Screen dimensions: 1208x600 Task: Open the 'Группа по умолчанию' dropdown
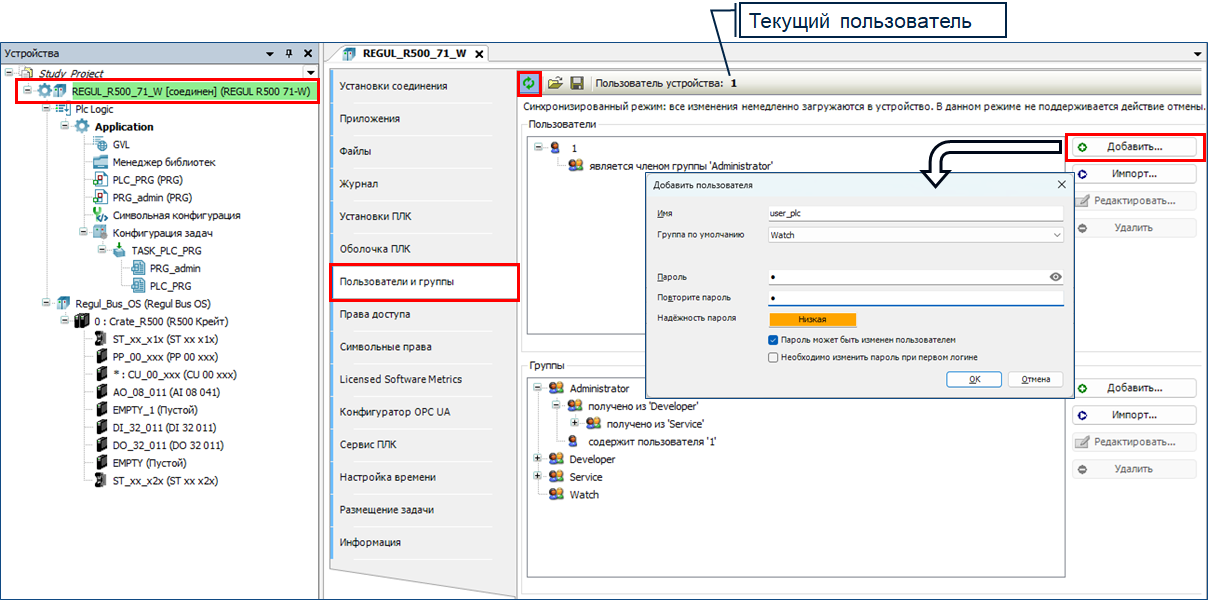[x=1057, y=235]
